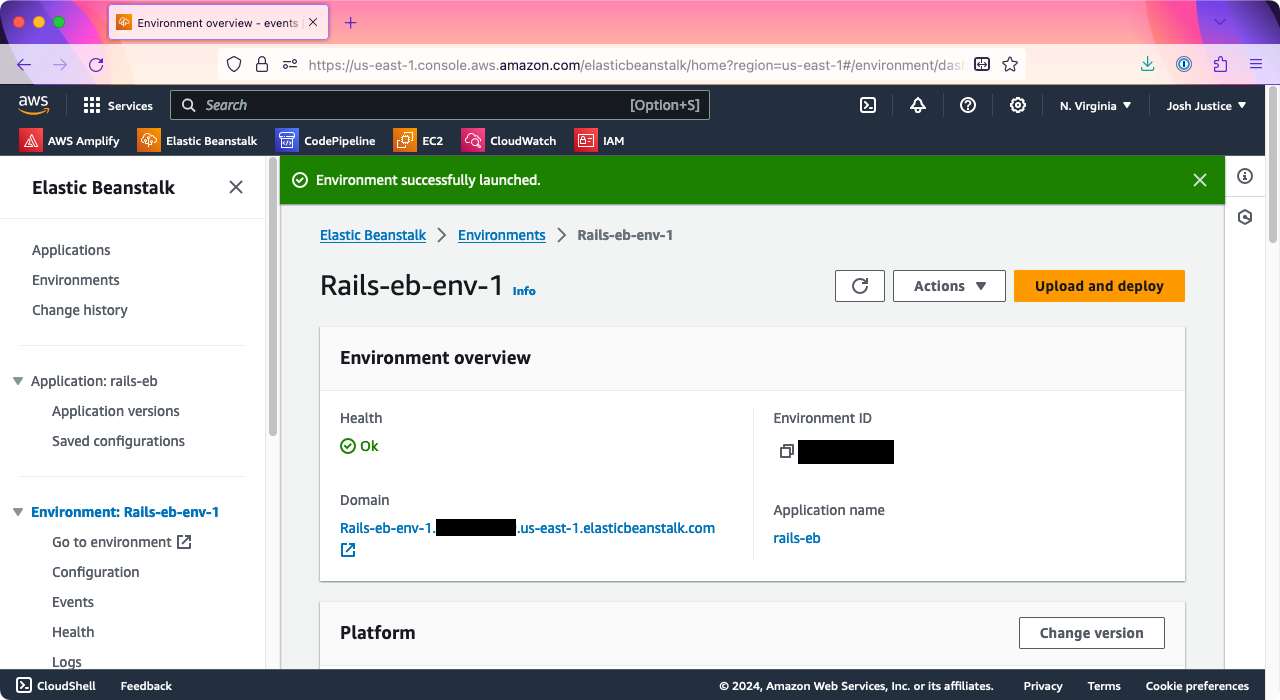
Task: Open the browser downloads icon
Action: pyautogui.click(x=1148, y=64)
